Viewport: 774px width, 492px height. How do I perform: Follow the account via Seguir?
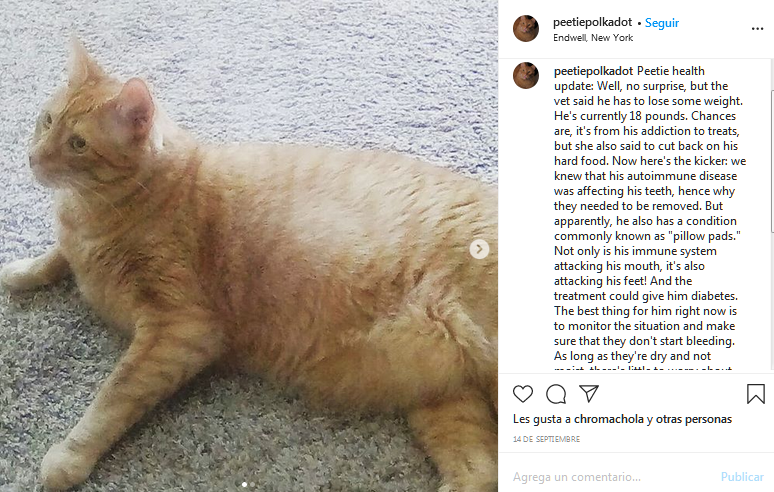pos(662,23)
